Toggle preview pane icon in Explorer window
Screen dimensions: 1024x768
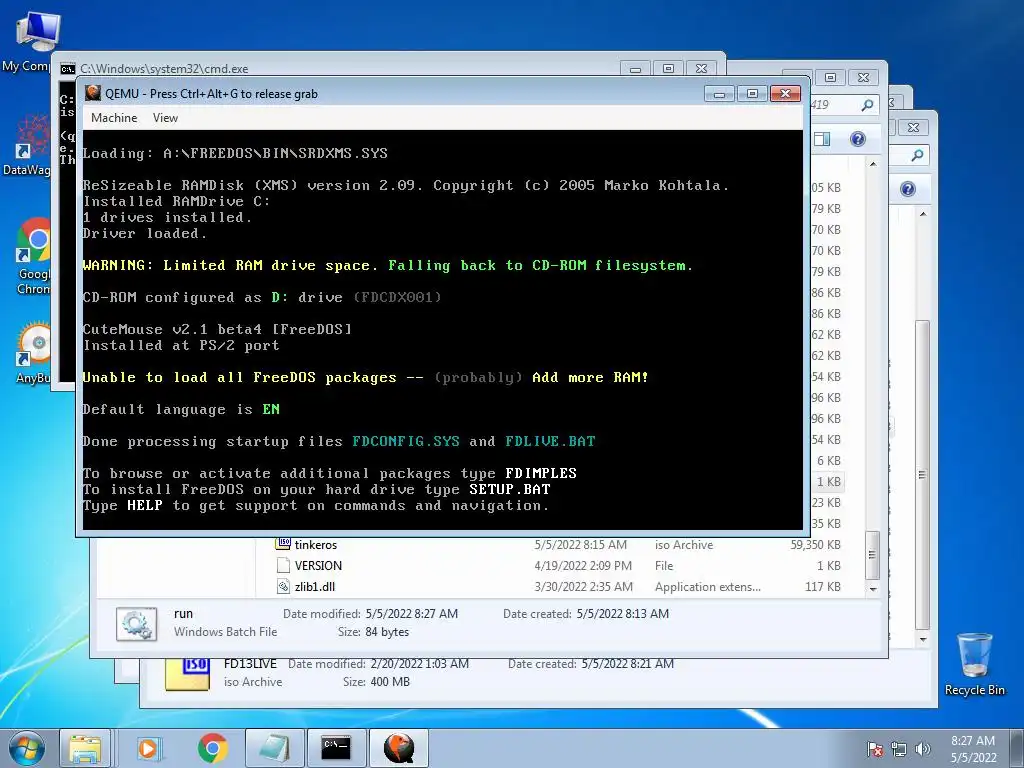[822, 138]
